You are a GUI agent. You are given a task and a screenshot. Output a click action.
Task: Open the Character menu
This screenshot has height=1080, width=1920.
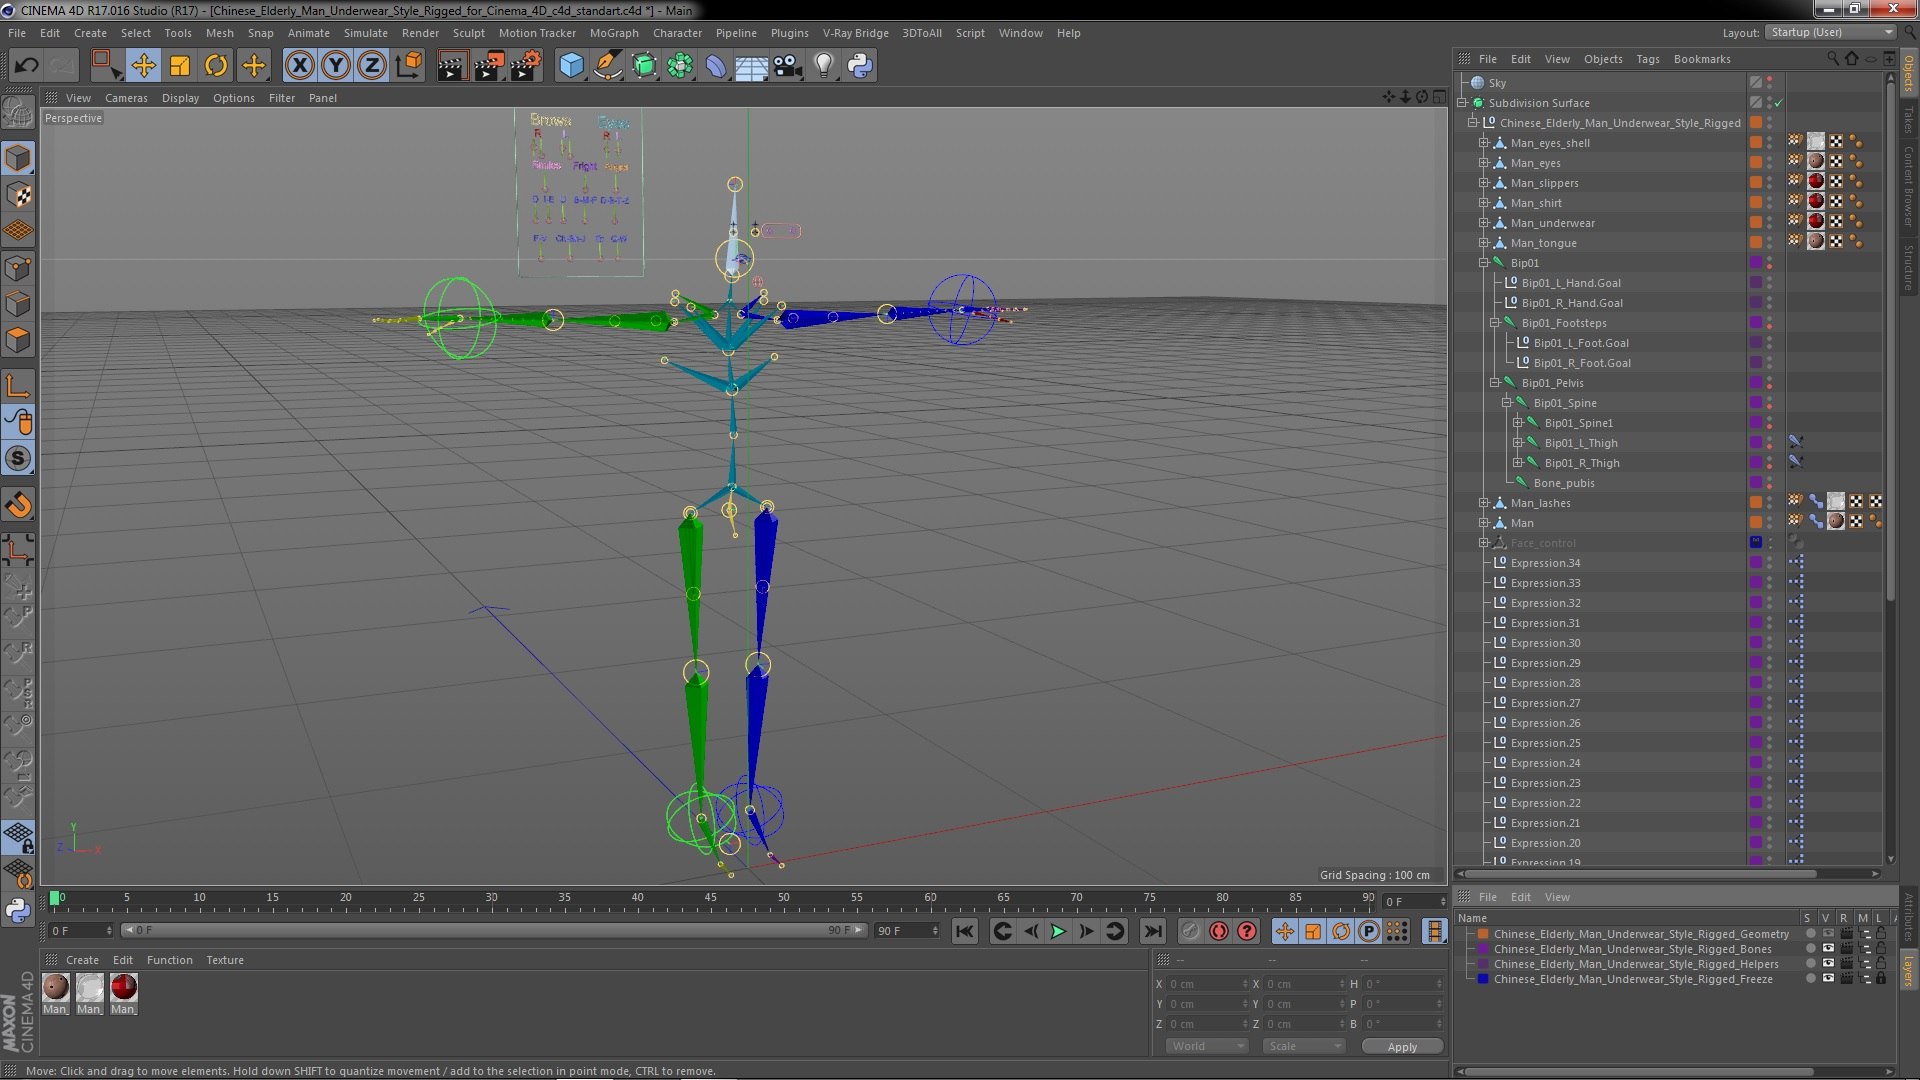677,33
